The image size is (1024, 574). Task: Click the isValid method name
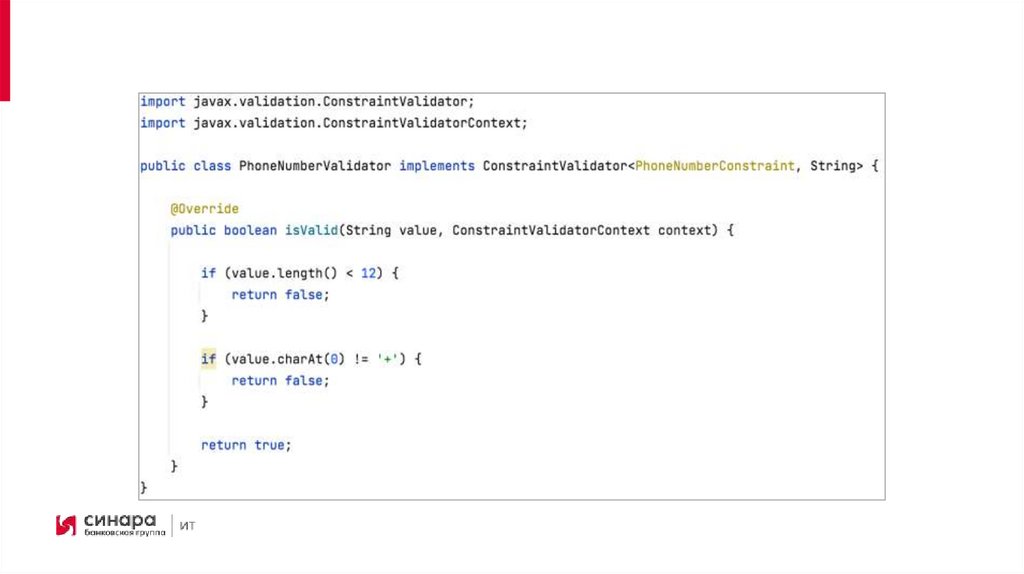click(x=310, y=230)
